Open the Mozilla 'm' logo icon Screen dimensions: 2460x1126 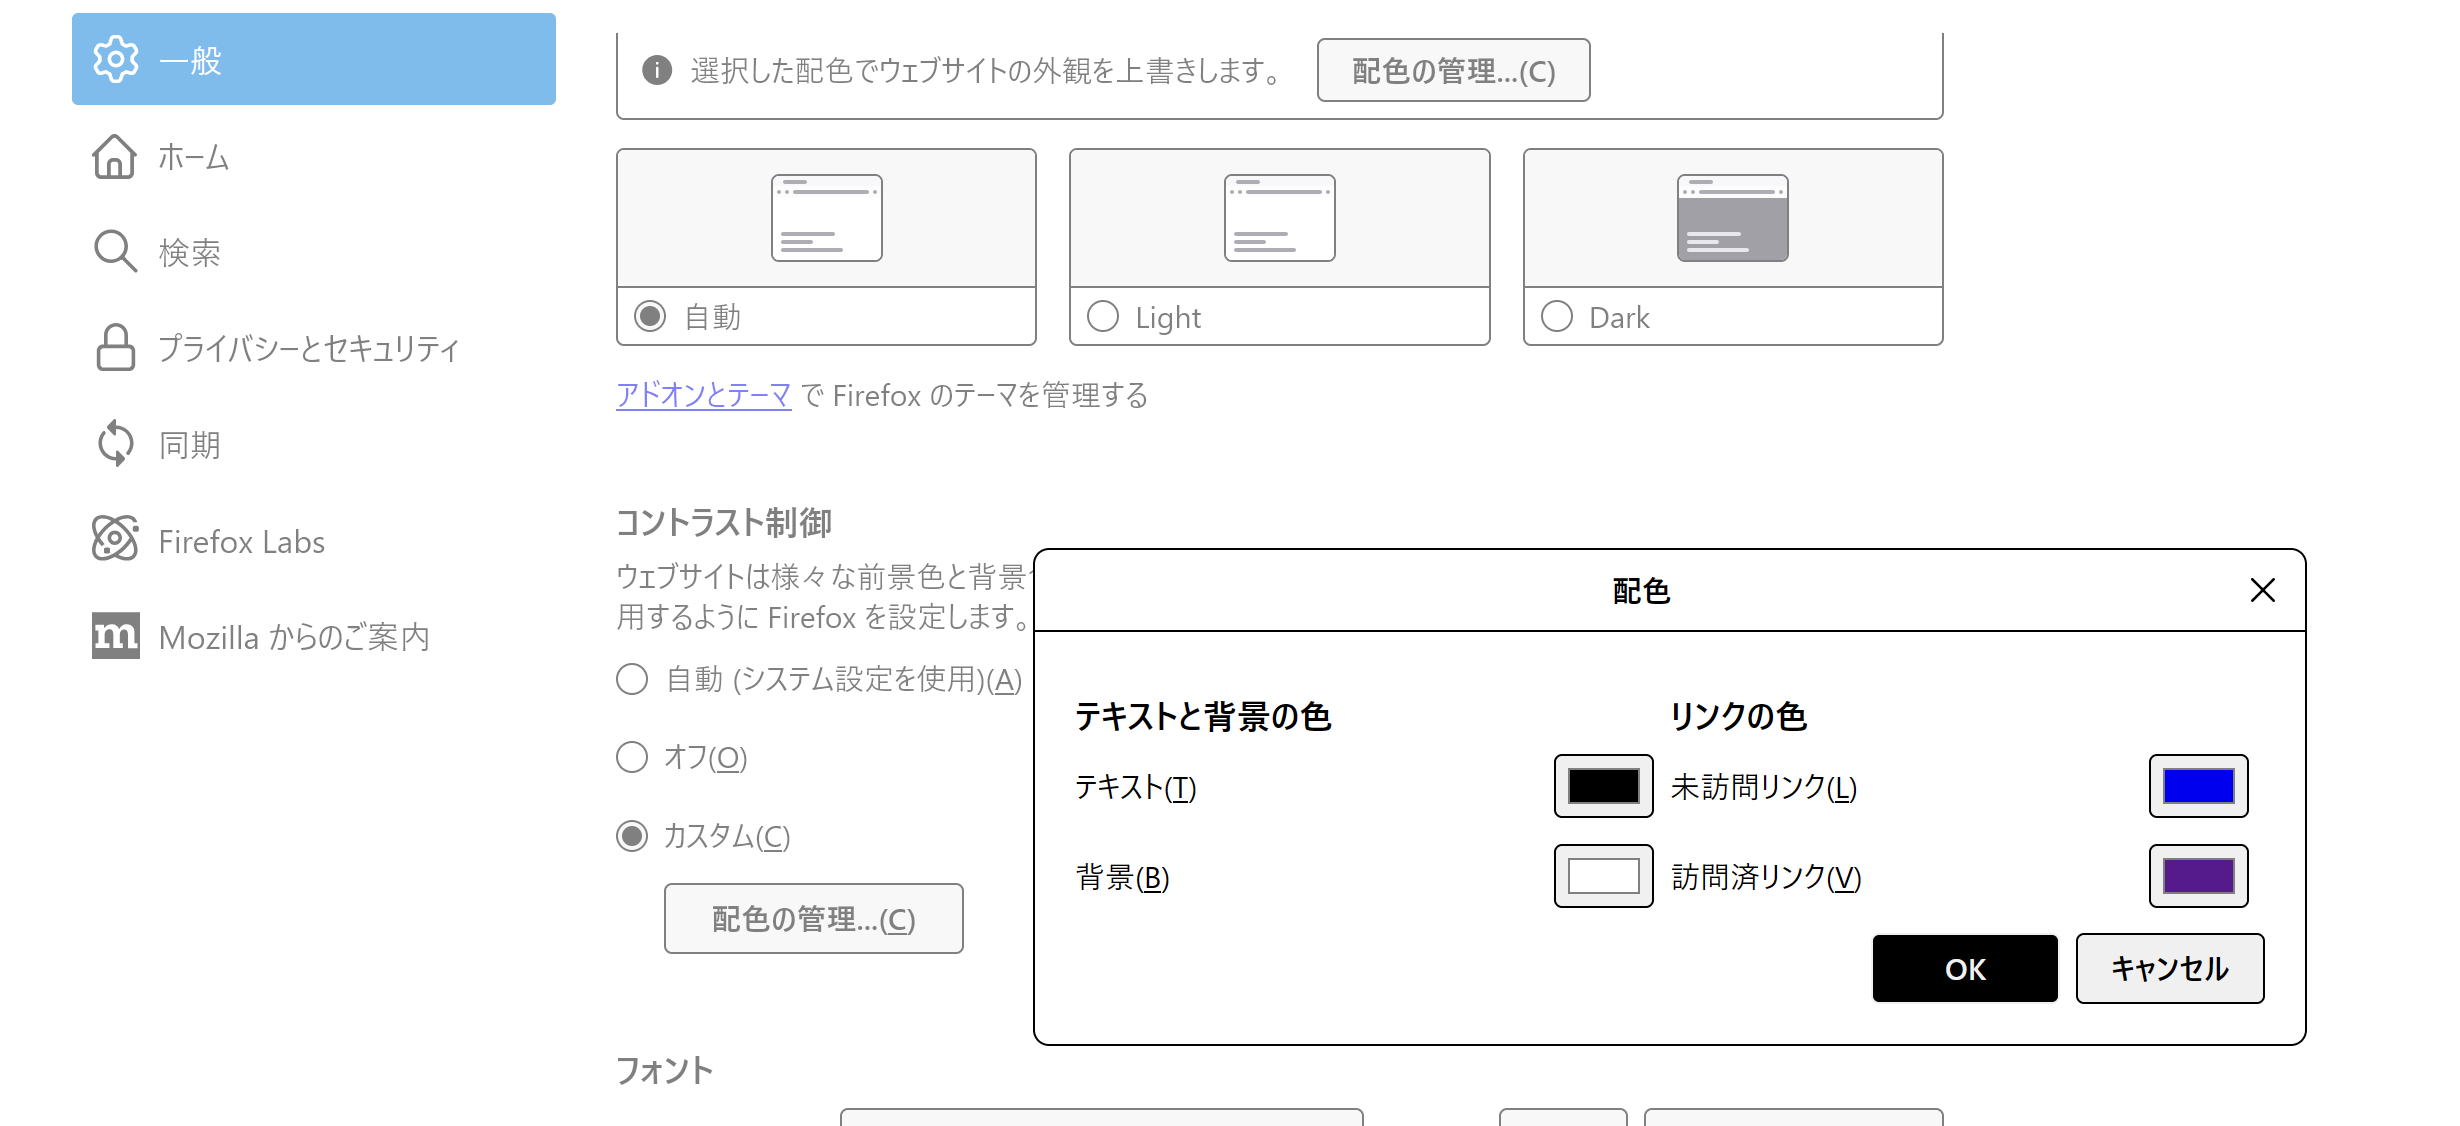[x=115, y=636]
